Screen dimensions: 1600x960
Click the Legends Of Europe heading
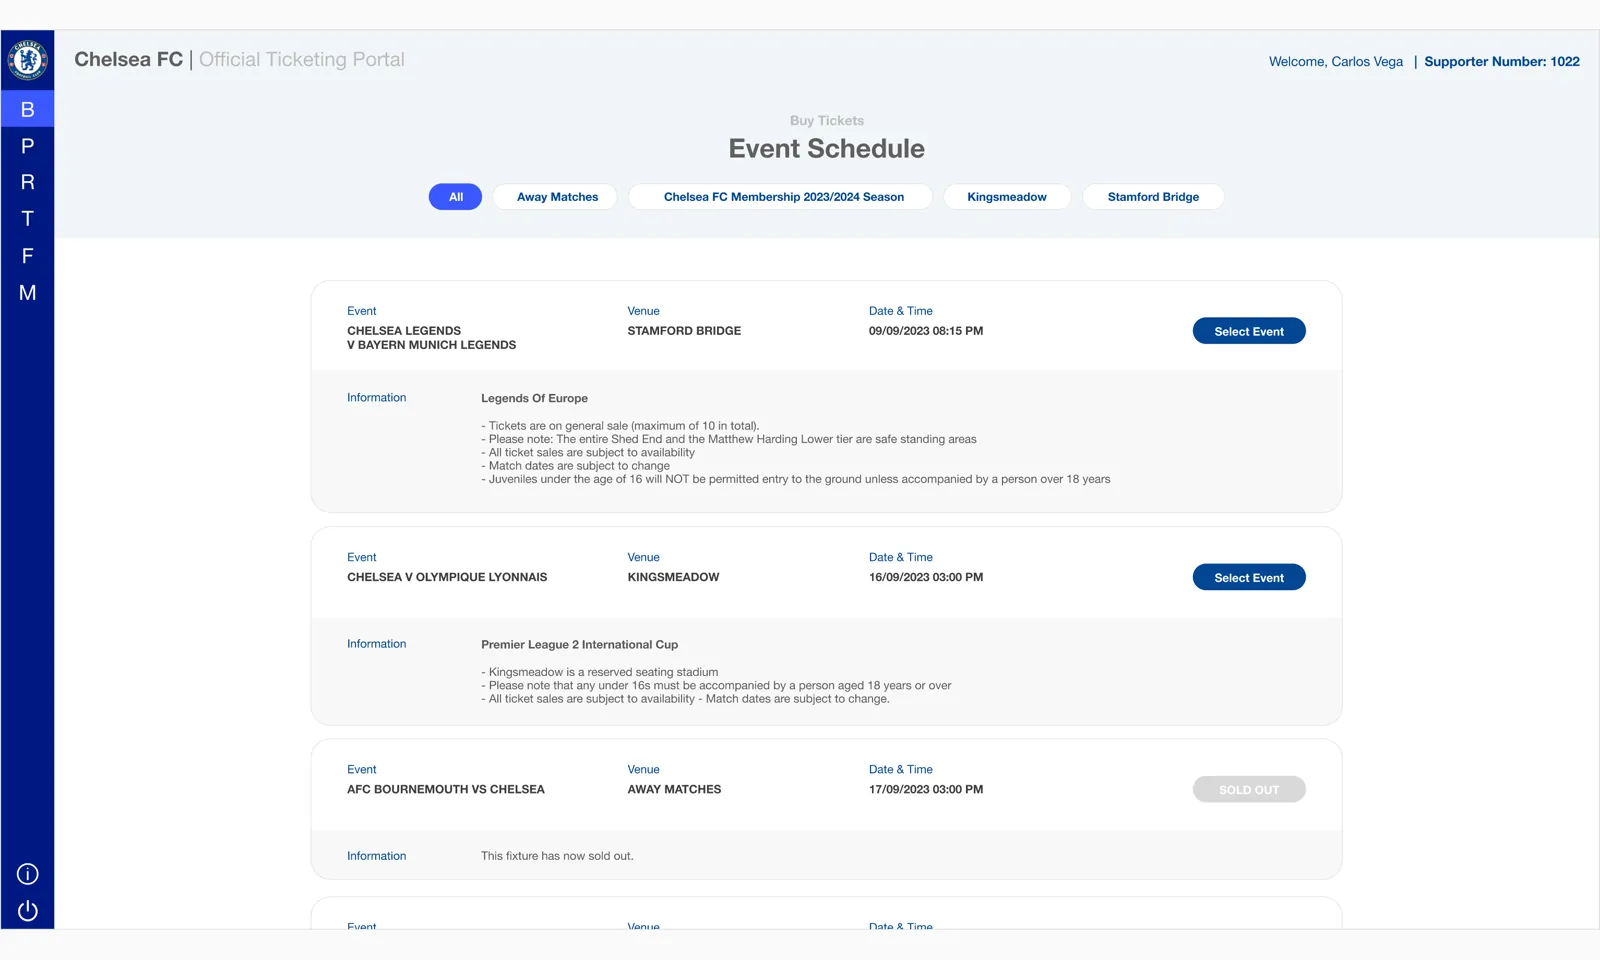click(x=534, y=398)
